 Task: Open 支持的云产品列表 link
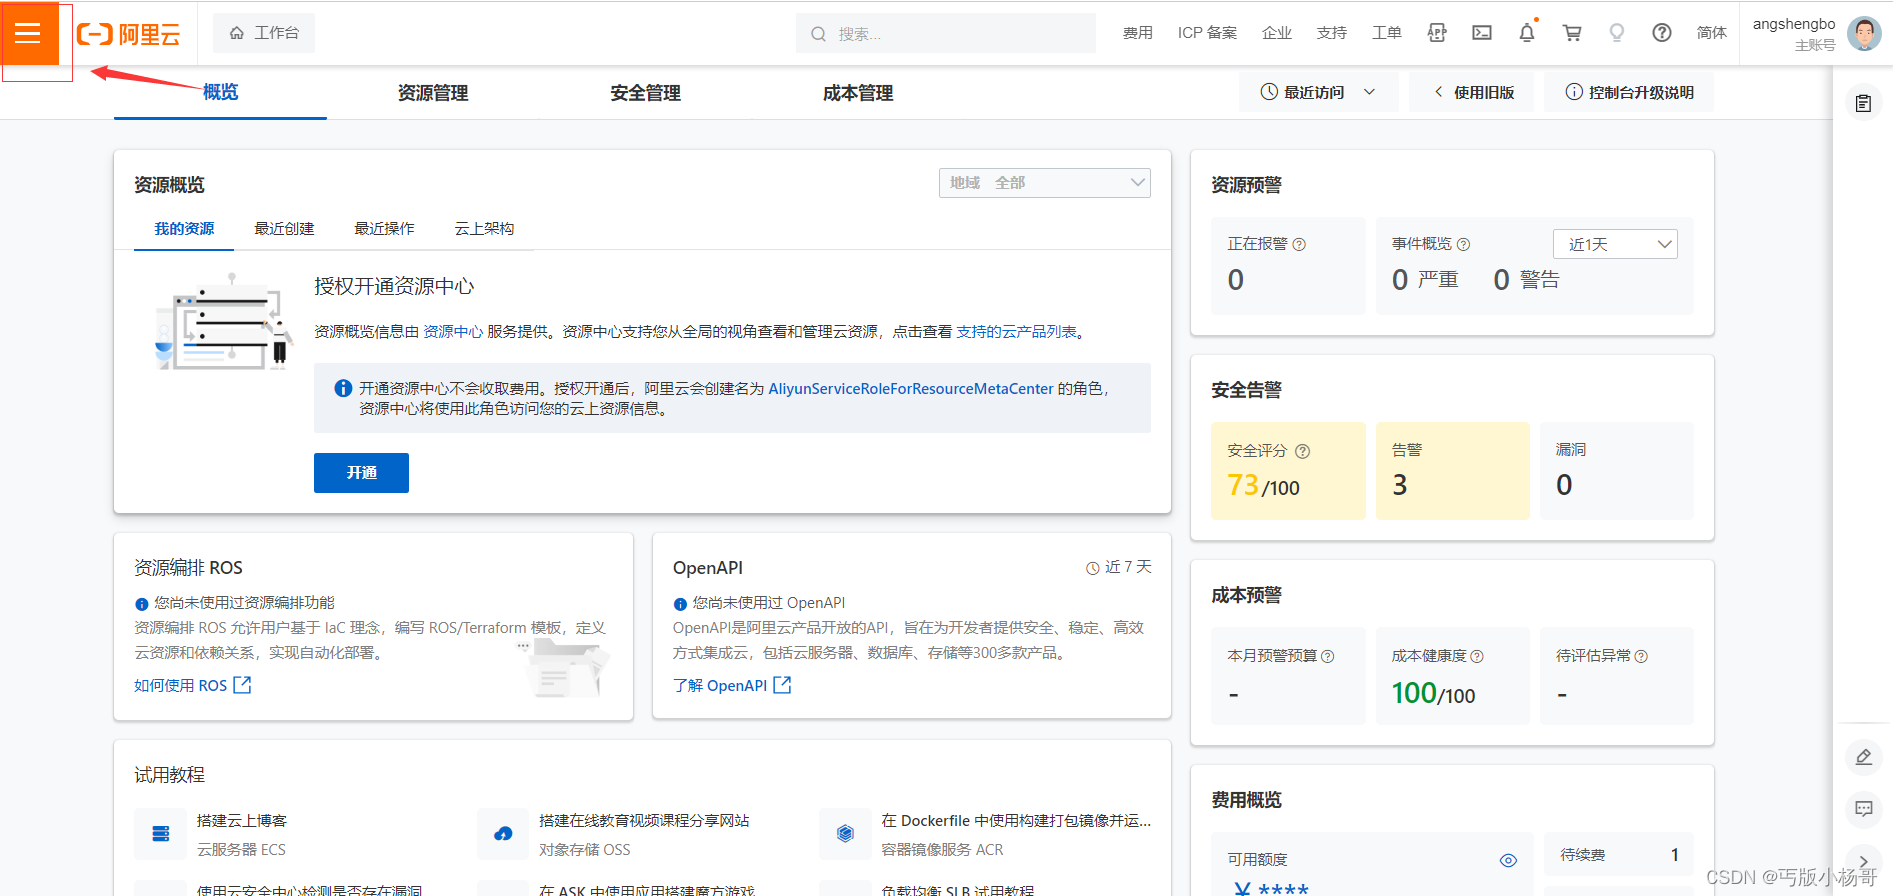[x=1016, y=332]
